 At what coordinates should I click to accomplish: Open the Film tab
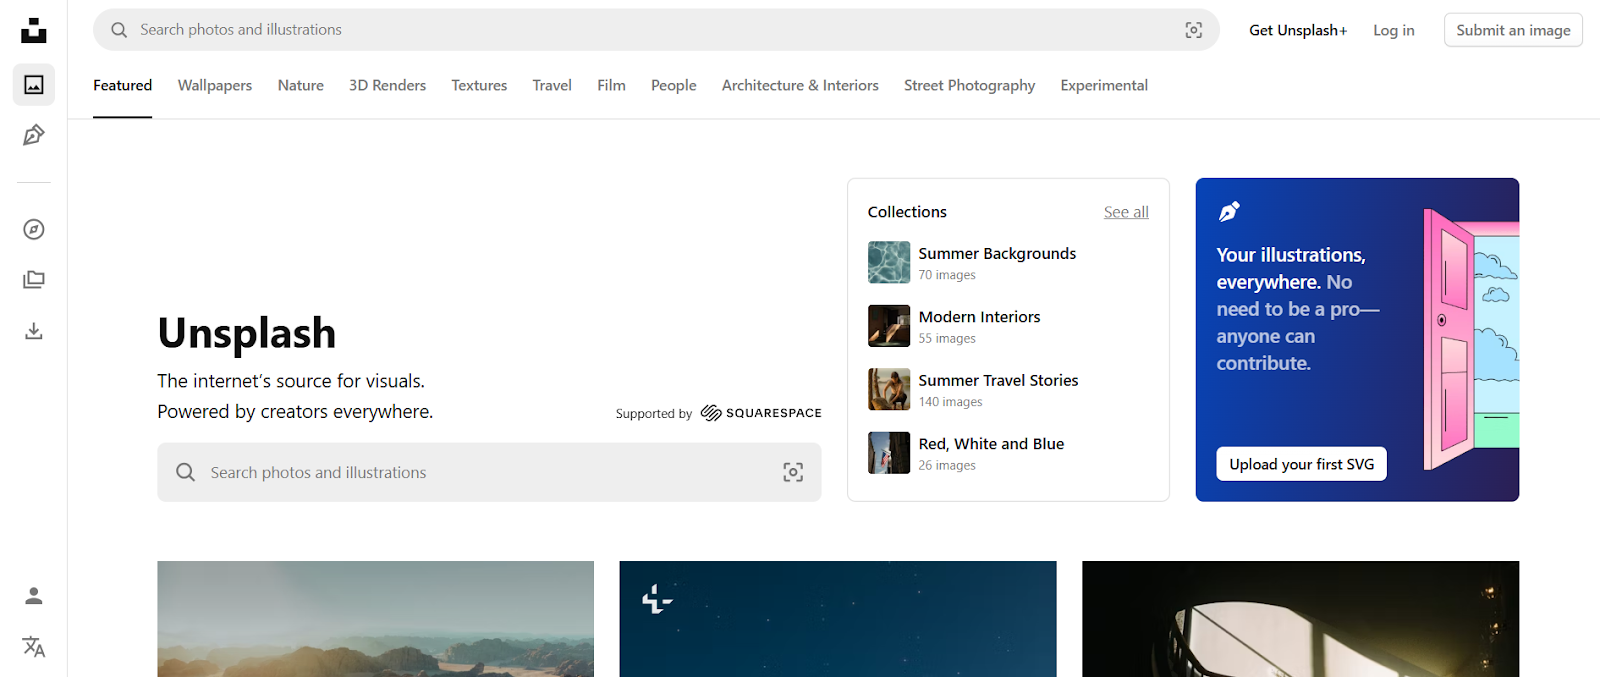coord(611,85)
